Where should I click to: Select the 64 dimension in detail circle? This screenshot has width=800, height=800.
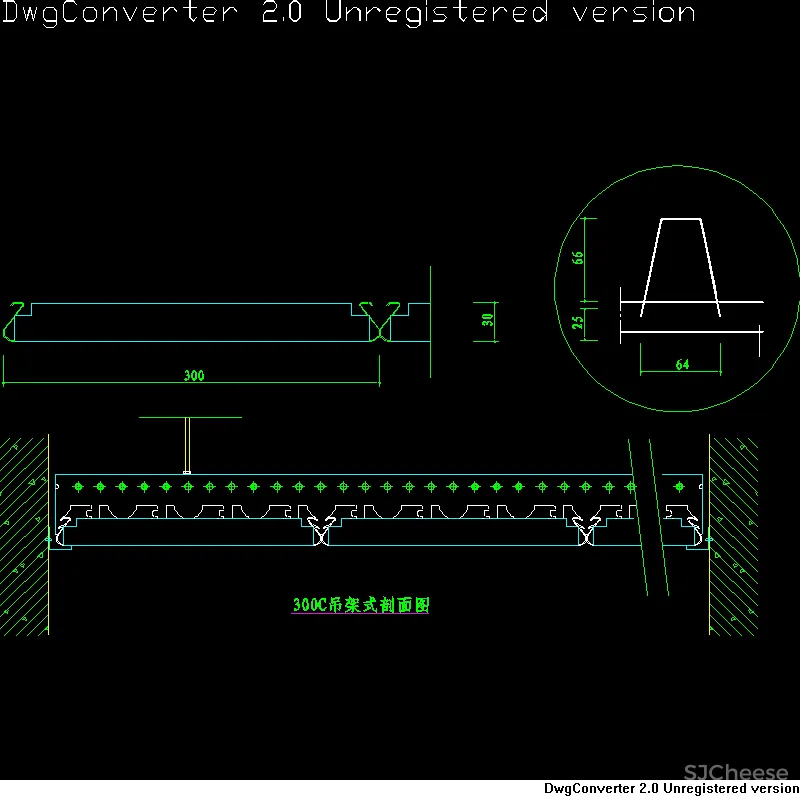682,365
